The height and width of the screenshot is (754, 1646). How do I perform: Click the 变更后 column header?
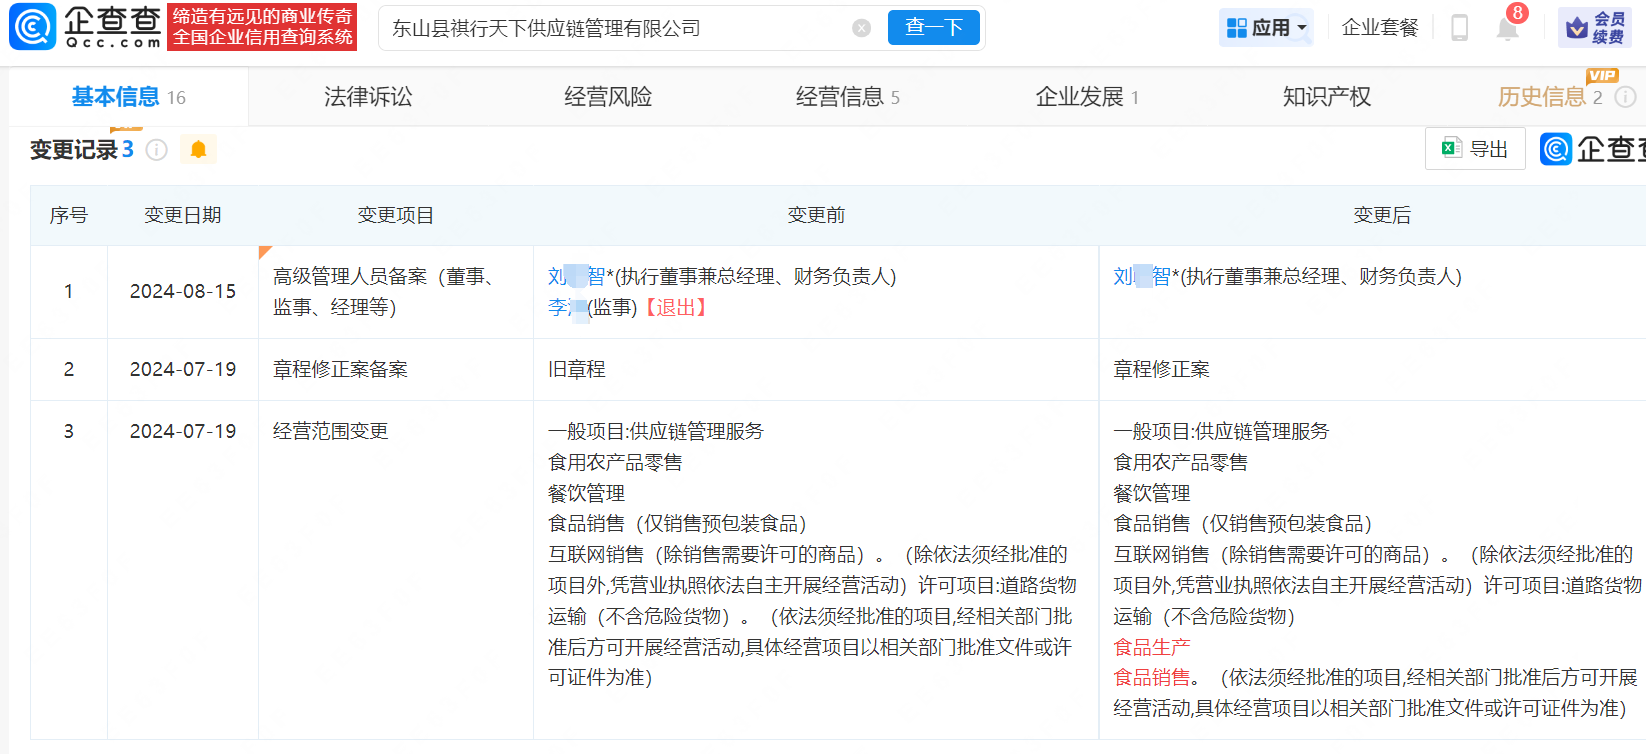(x=1382, y=215)
